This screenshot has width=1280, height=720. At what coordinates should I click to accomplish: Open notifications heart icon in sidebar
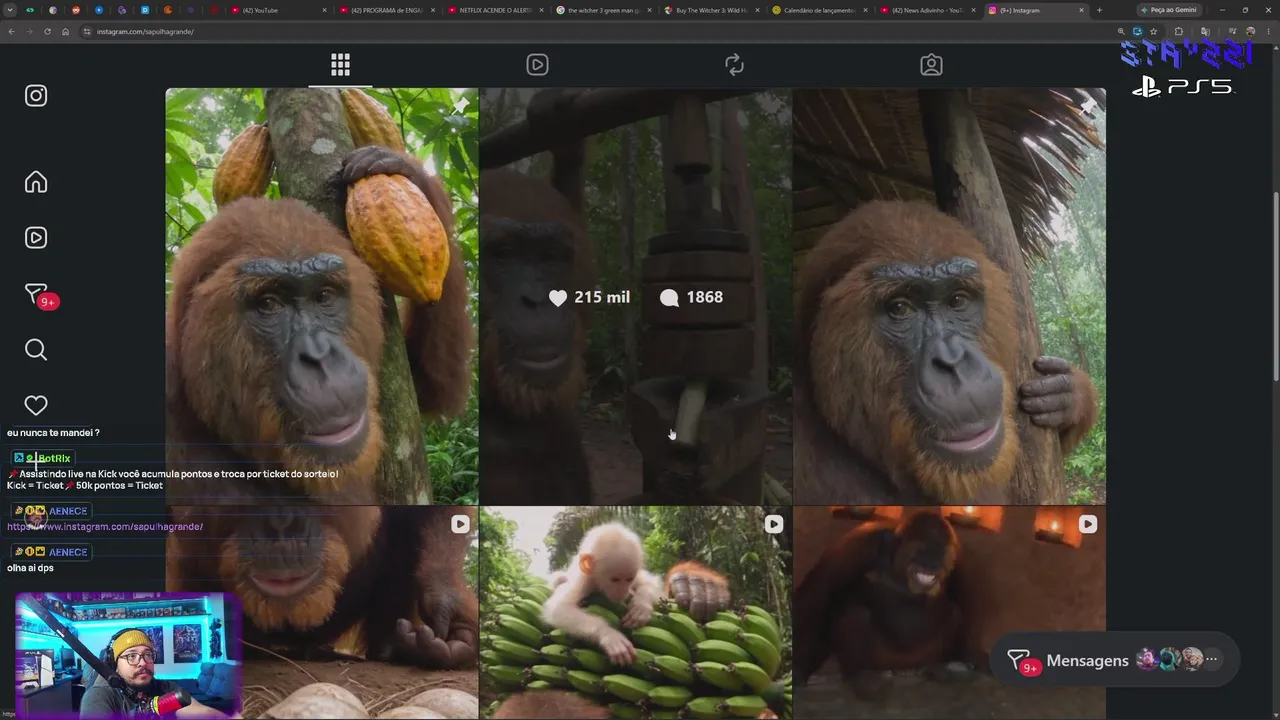point(36,406)
